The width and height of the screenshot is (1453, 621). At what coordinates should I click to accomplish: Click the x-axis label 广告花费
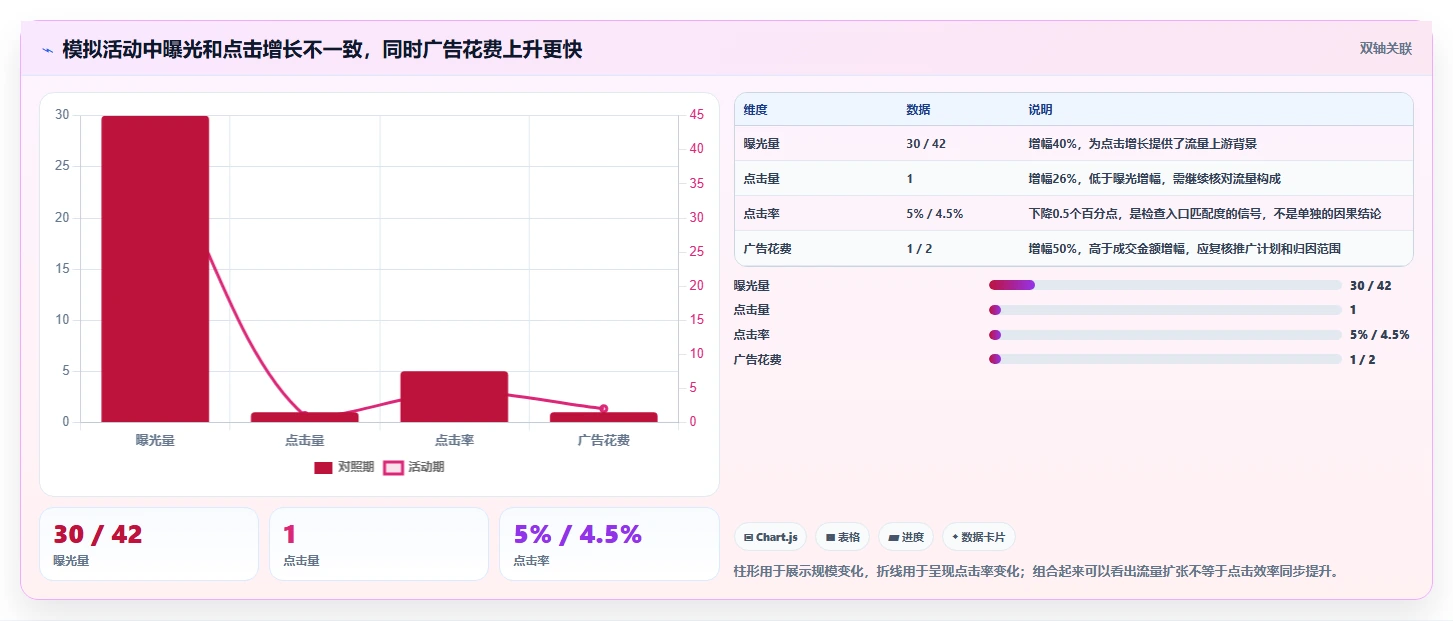(x=604, y=440)
